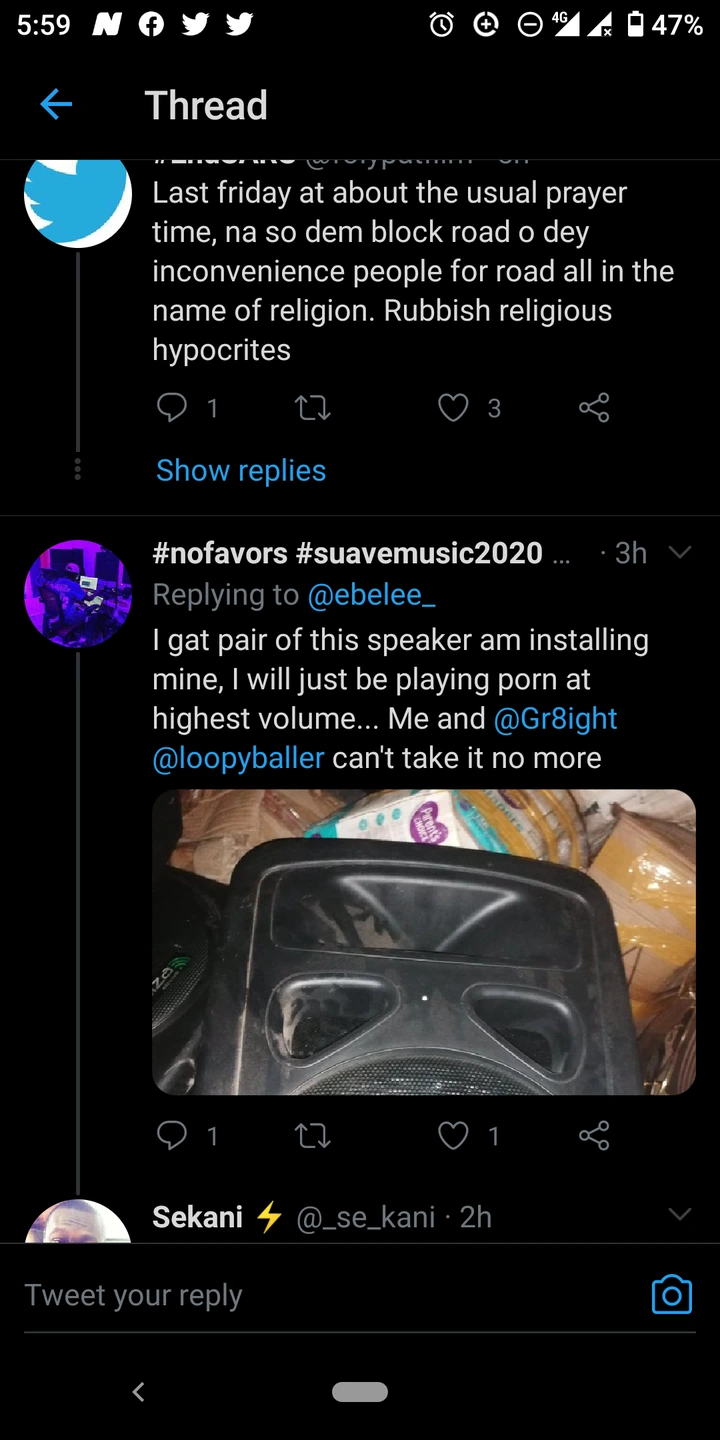720x1440 pixels.
Task: Retweet the religious hypocrites tweet
Action: coord(313,407)
